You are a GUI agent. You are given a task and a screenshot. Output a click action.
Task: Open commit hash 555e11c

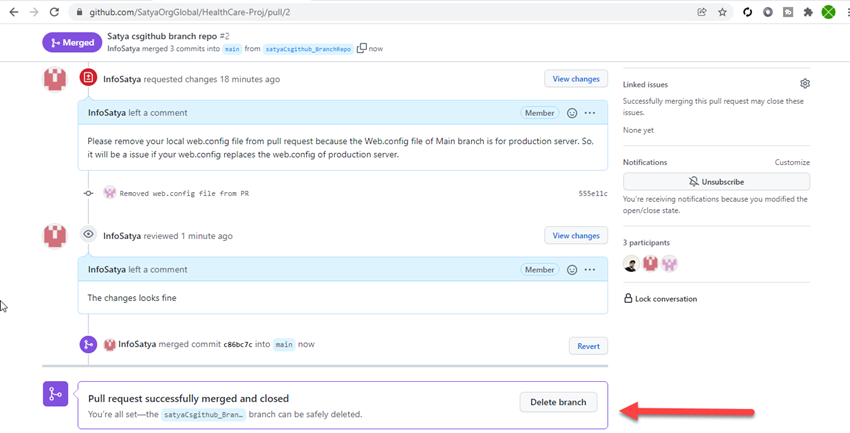click(x=593, y=193)
